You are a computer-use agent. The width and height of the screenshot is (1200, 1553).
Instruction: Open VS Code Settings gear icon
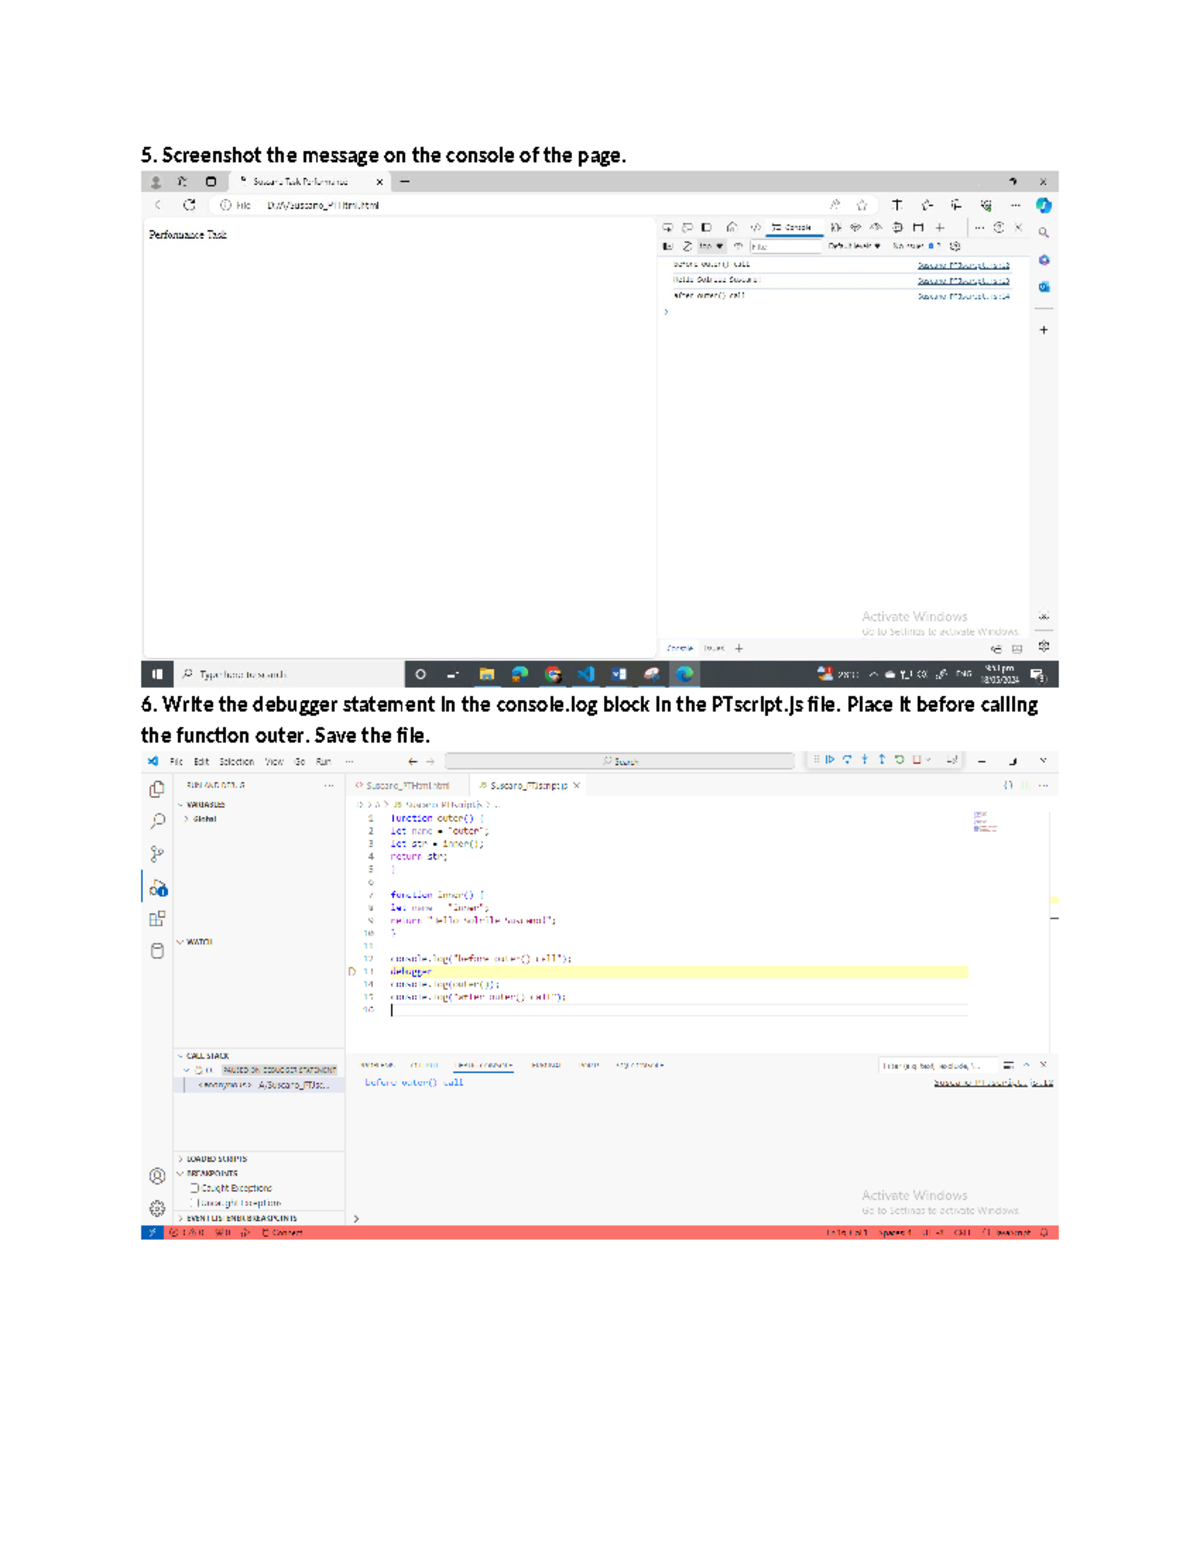(156, 1209)
